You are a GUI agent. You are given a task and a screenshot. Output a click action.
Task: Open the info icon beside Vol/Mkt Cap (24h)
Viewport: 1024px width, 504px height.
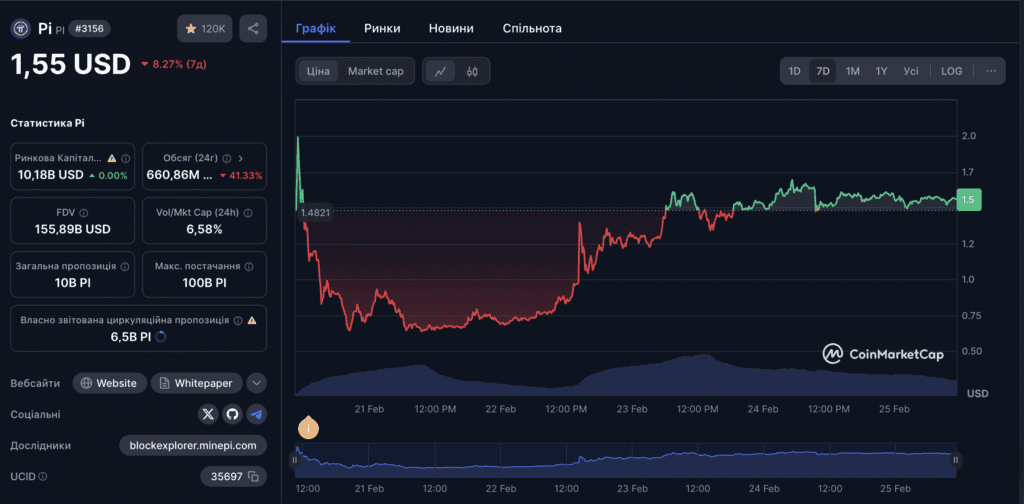(247, 212)
